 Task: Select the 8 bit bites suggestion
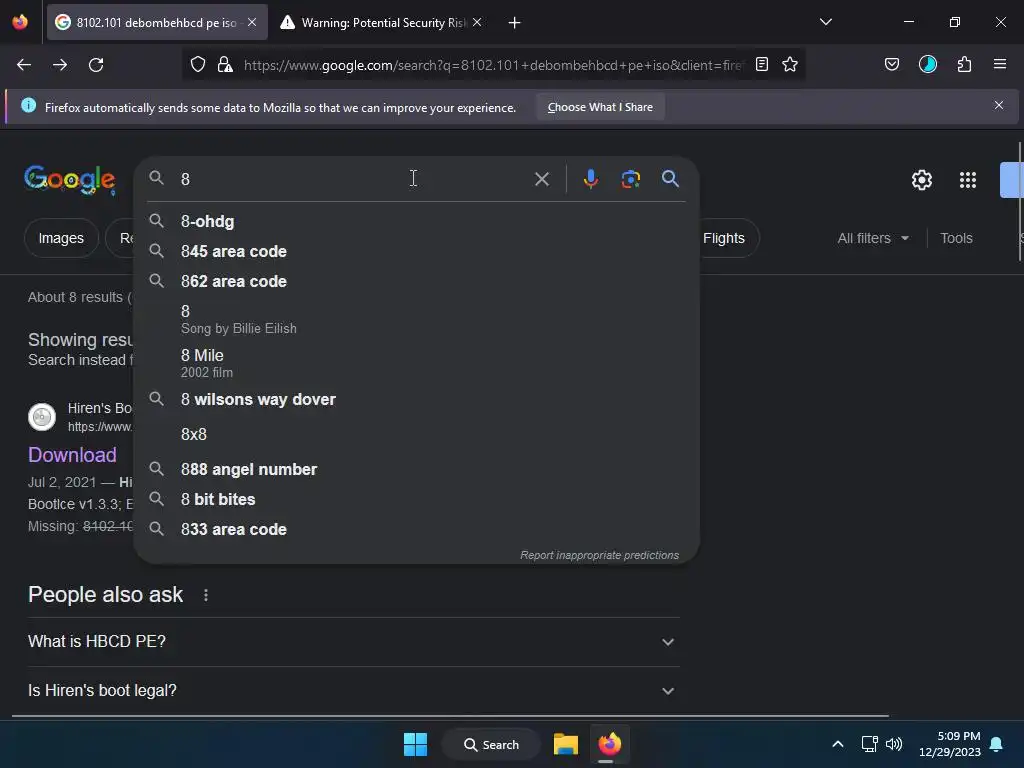pos(417,500)
